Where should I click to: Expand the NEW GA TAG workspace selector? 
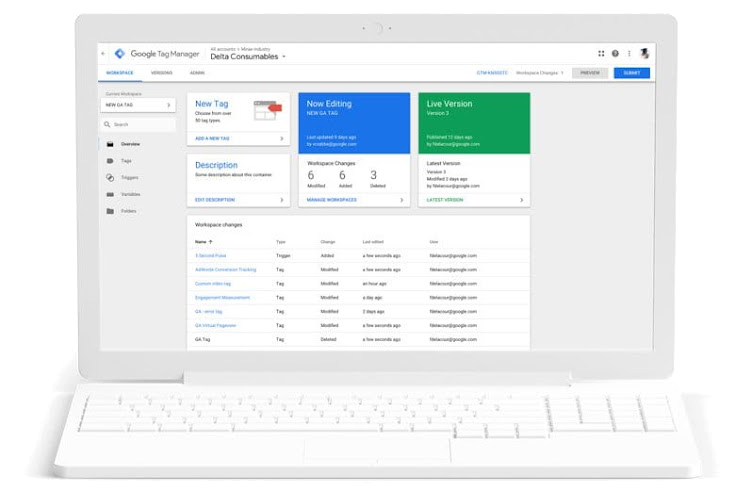138,105
